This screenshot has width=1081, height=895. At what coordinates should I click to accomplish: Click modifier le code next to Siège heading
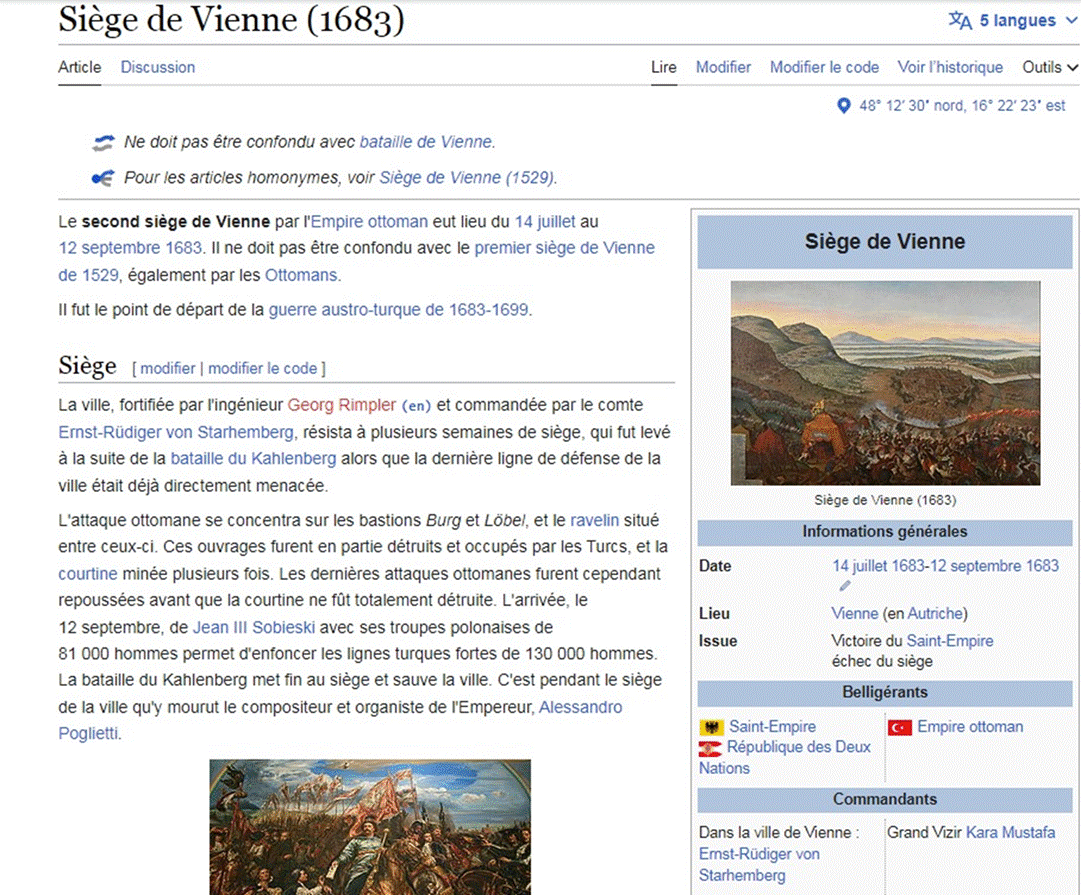point(263,368)
